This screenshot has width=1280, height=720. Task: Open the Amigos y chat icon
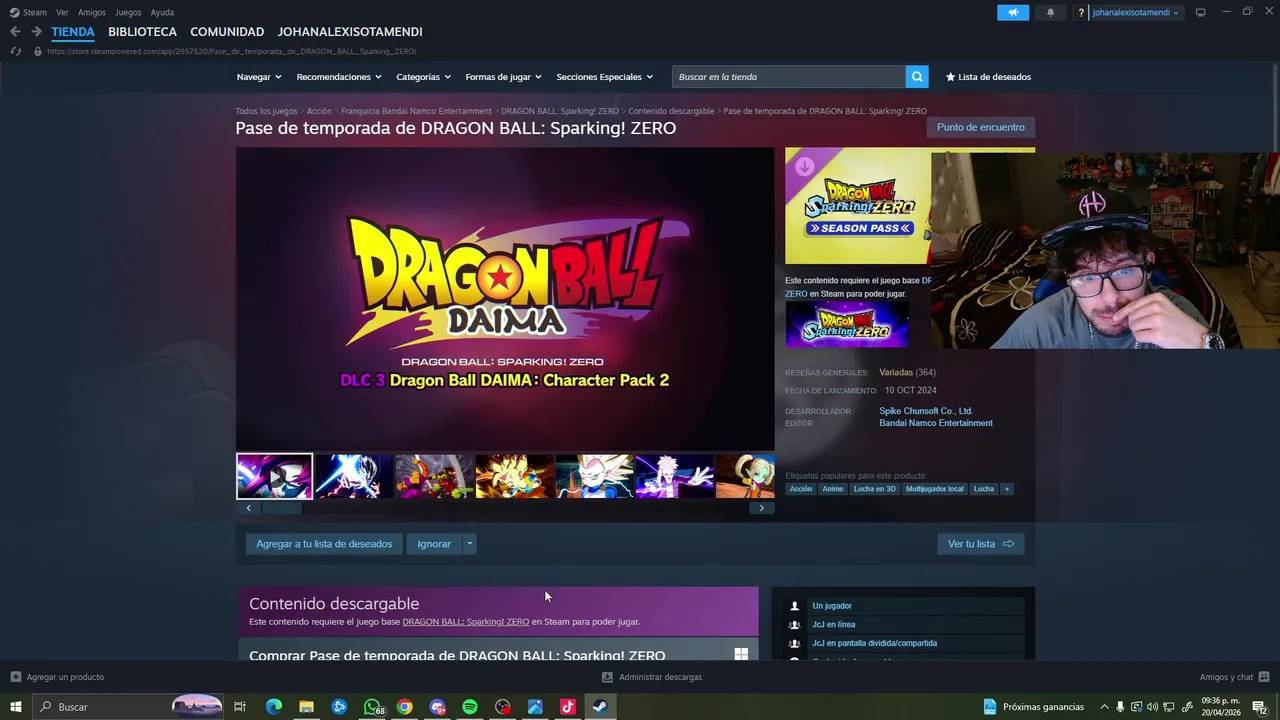coord(1264,677)
